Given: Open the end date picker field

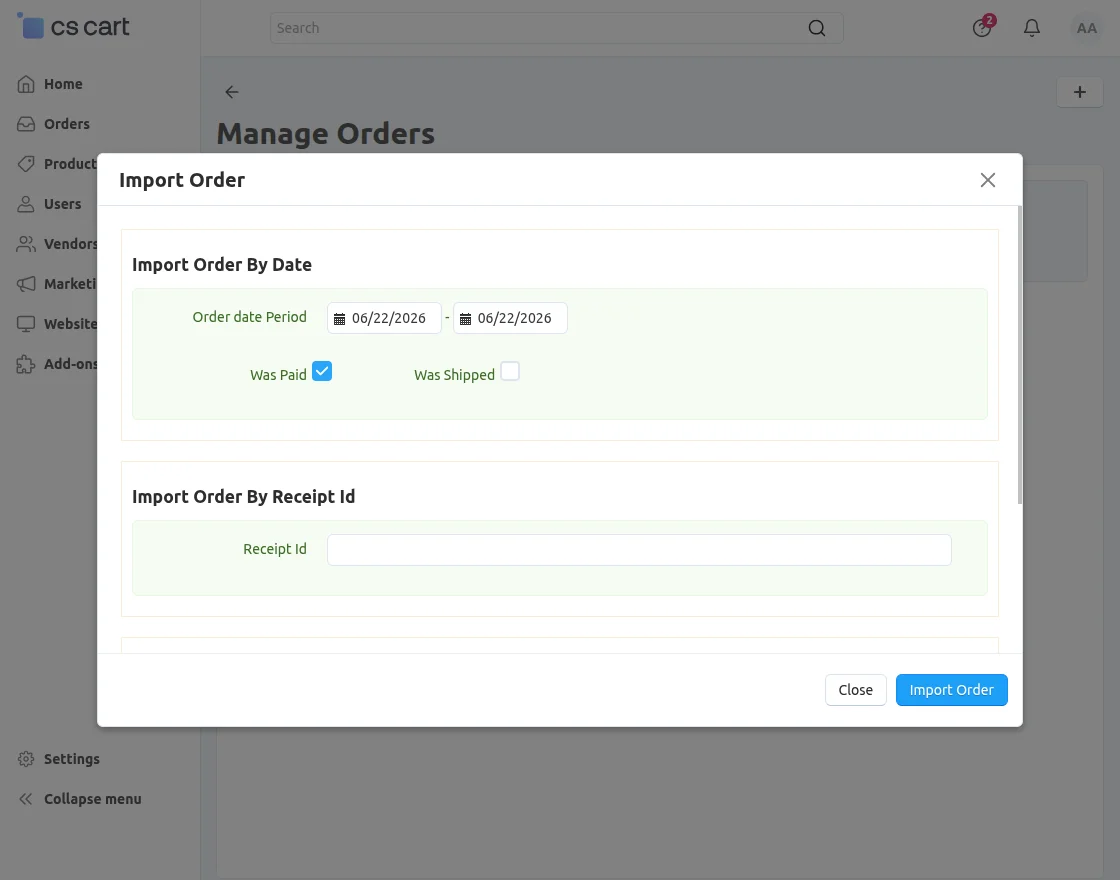Looking at the screenshot, I should 510,318.
